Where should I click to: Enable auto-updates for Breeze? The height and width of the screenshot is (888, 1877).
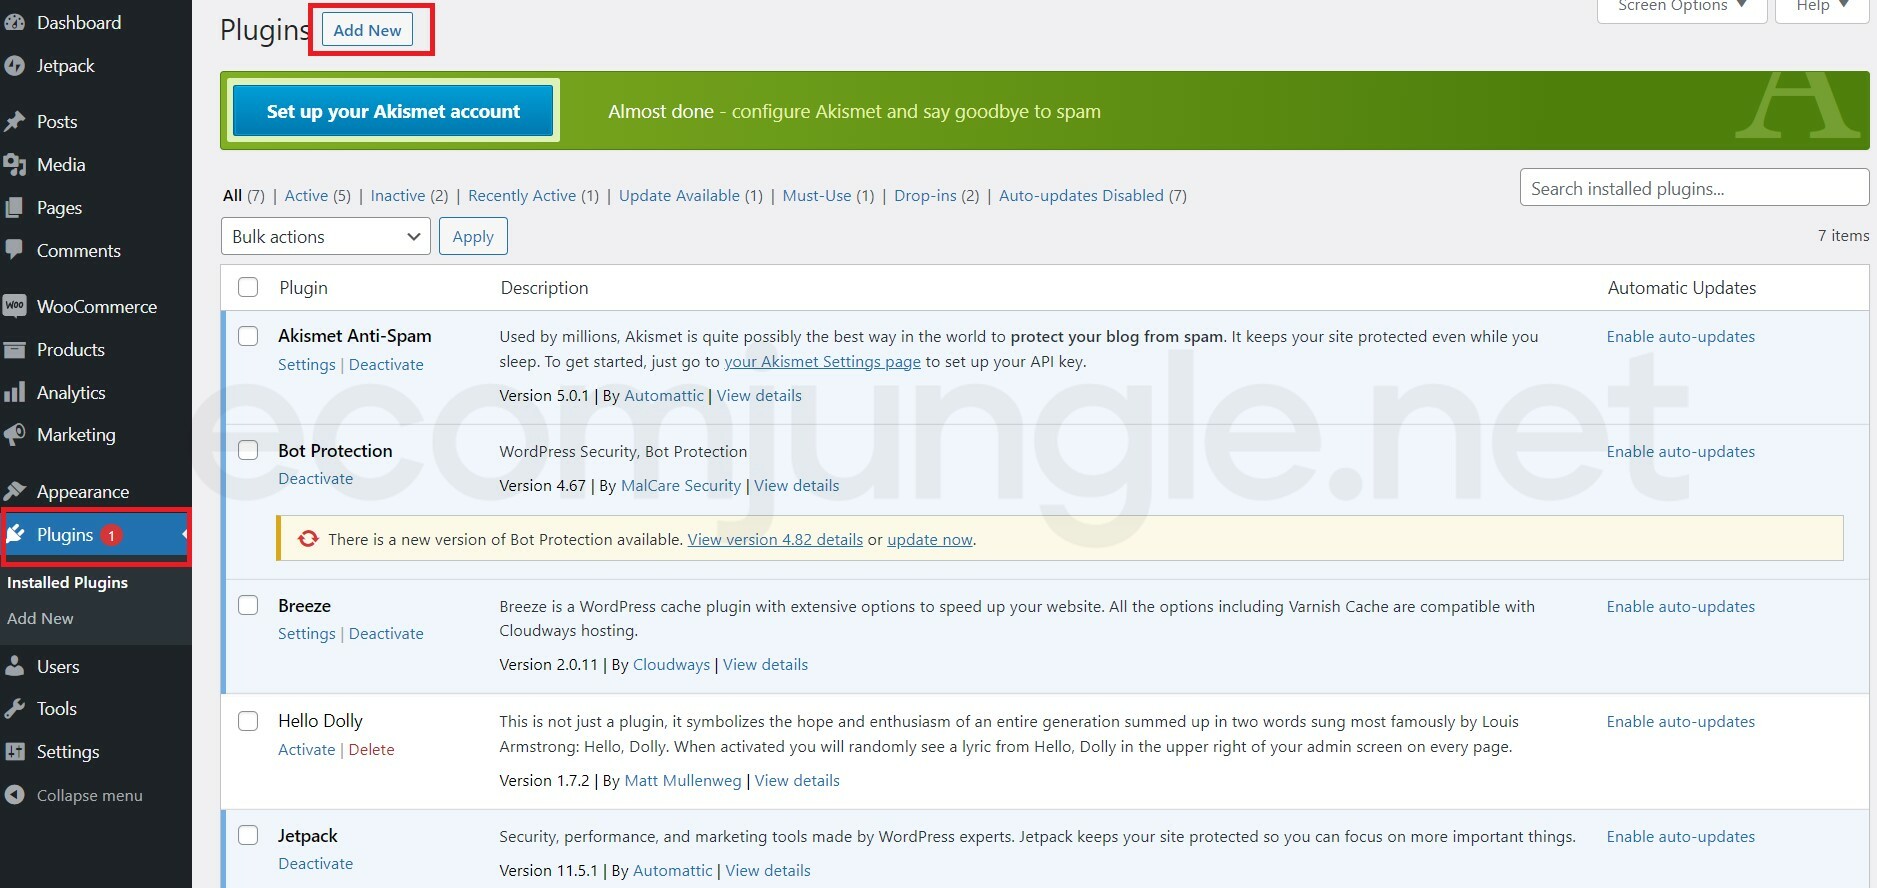1681,607
